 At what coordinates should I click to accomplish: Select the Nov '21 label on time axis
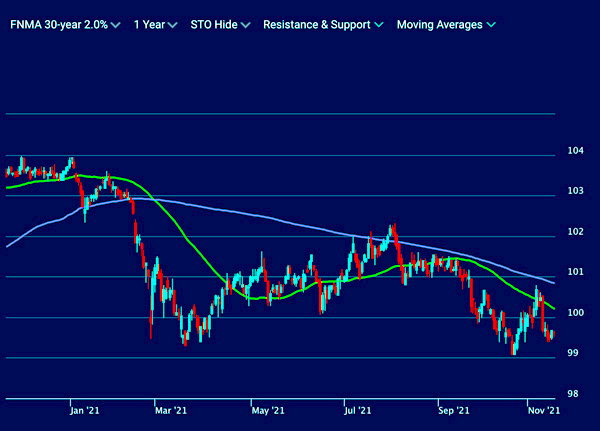coord(543,410)
